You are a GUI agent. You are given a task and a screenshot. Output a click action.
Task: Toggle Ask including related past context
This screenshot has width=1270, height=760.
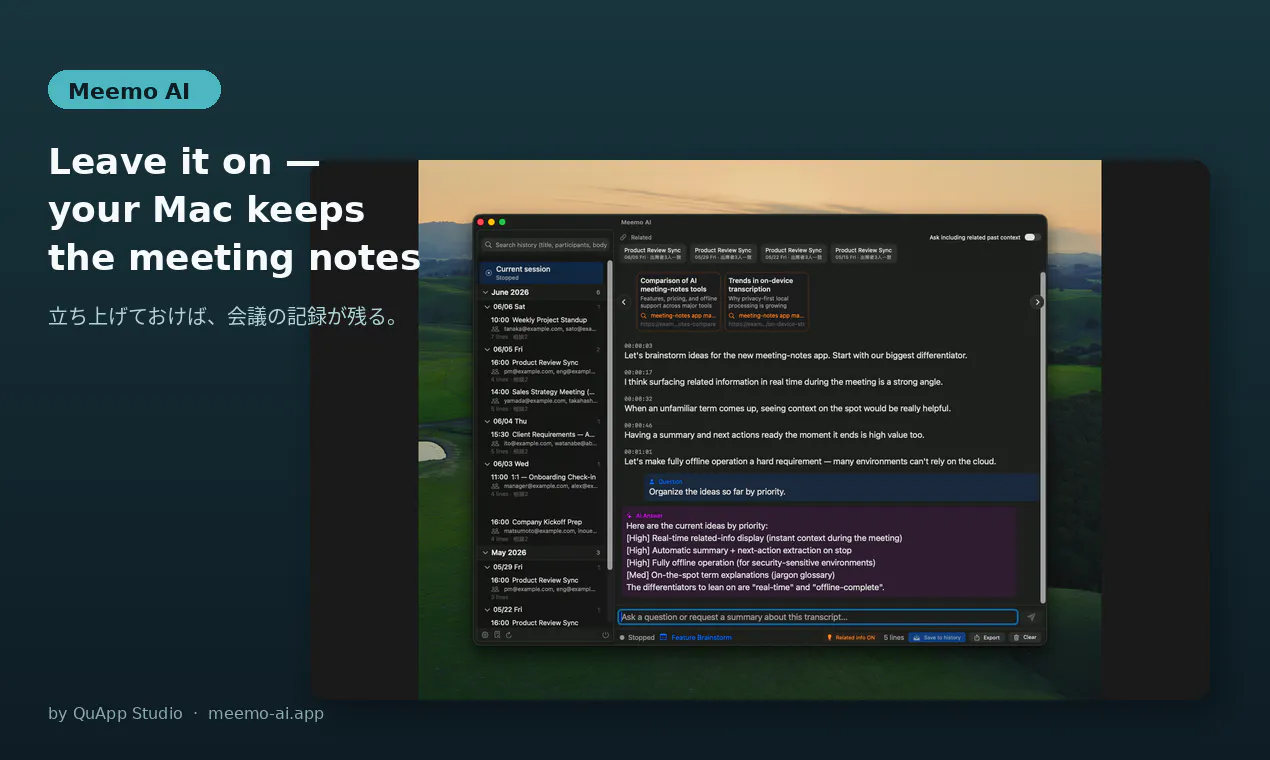click(1032, 237)
